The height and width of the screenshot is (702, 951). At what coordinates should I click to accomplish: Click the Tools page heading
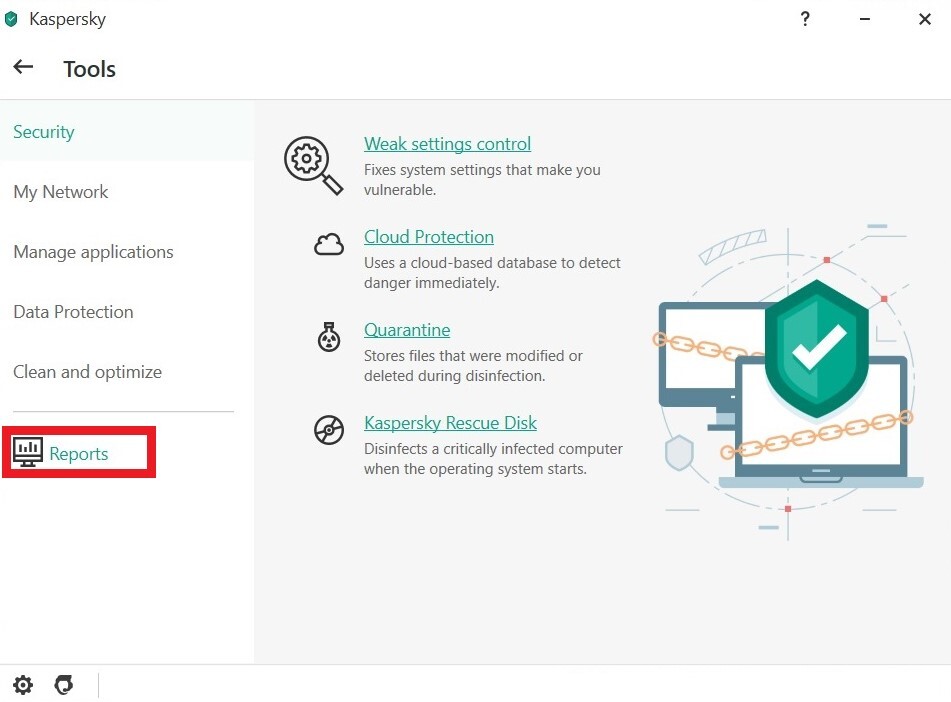[90, 69]
